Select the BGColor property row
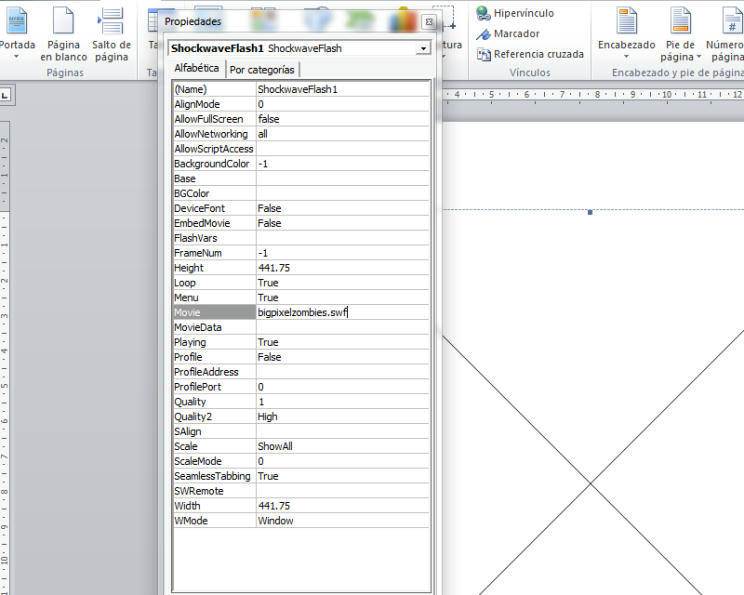Screen dimensions: 744x595 (301, 194)
